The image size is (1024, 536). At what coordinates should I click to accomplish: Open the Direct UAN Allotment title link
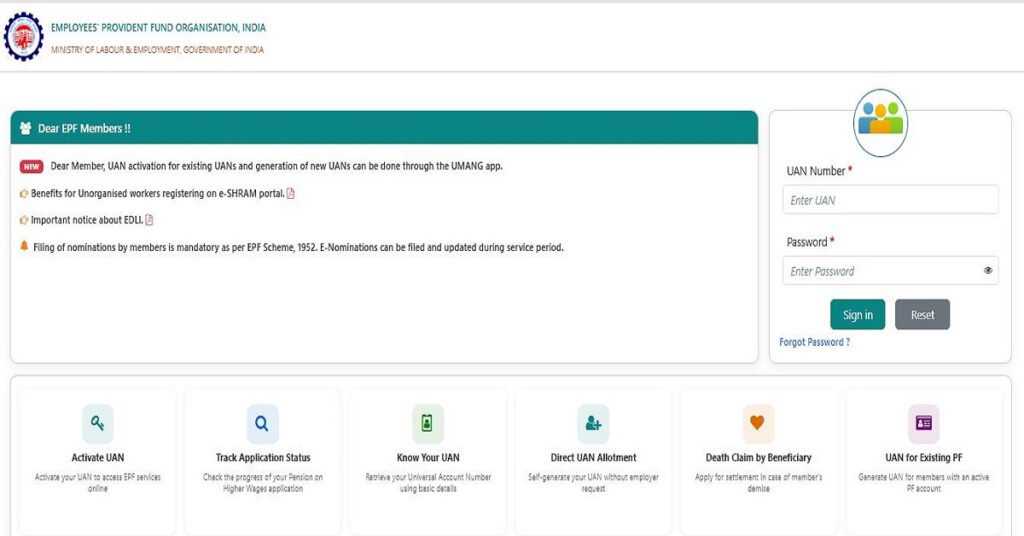click(593, 458)
